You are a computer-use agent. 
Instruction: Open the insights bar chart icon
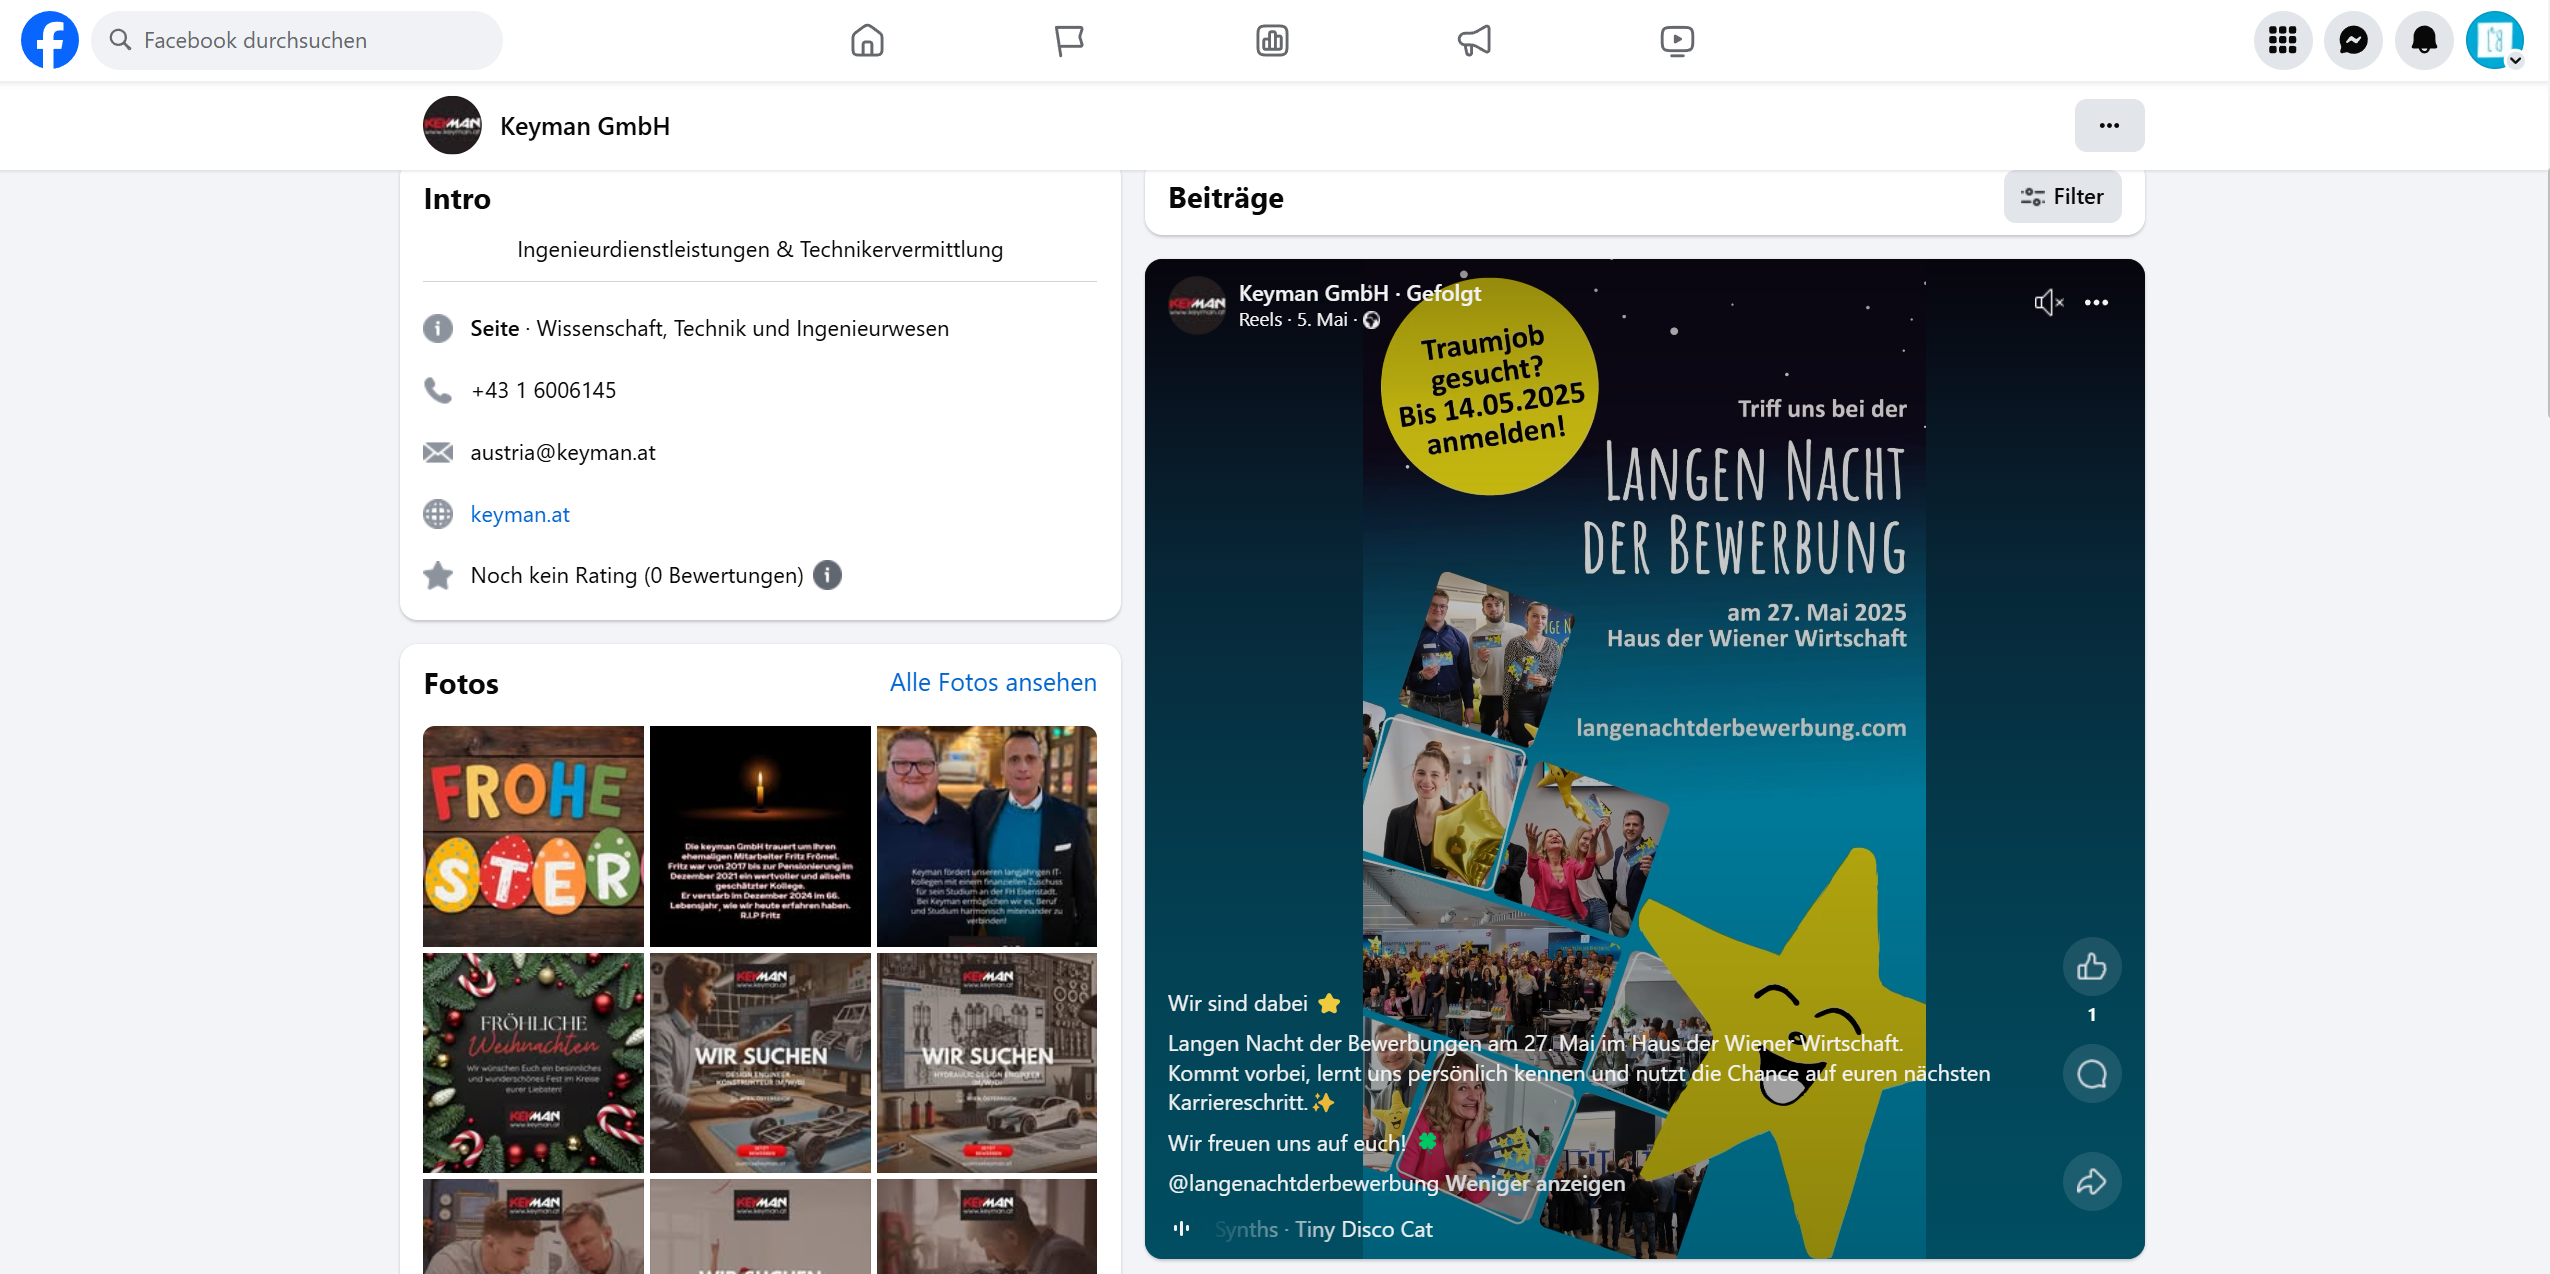(x=1272, y=40)
